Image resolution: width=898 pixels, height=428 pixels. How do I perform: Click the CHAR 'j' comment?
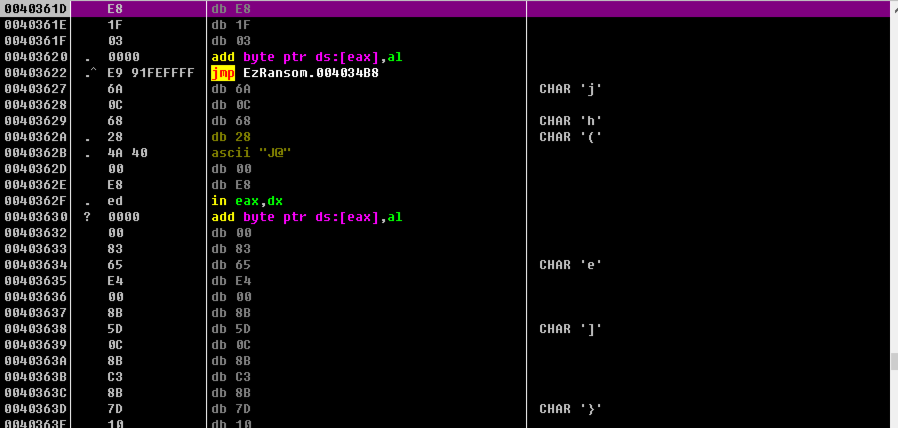tap(570, 89)
